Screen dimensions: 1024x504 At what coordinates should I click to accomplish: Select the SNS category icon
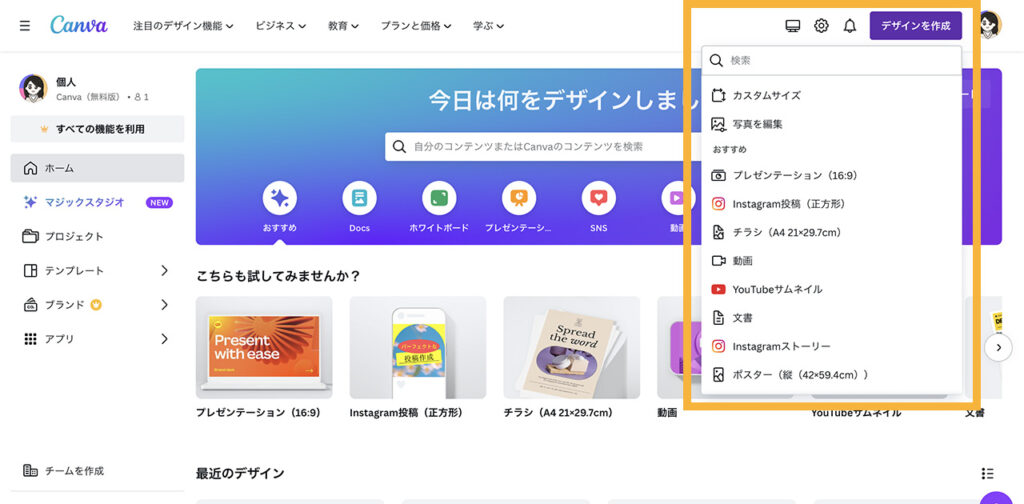coord(598,198)
